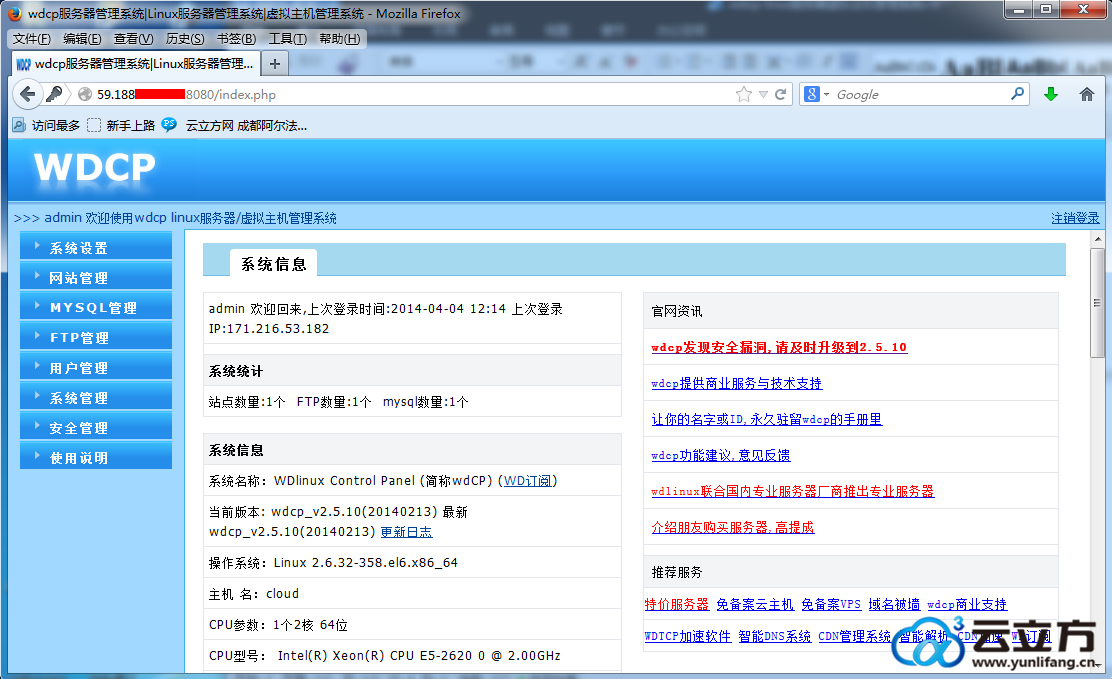The width and height of the screenshot is (1112, 679).
Task: Open the wdcp security vulnerability upgrade notice
Action: click(x=779, y=347)
